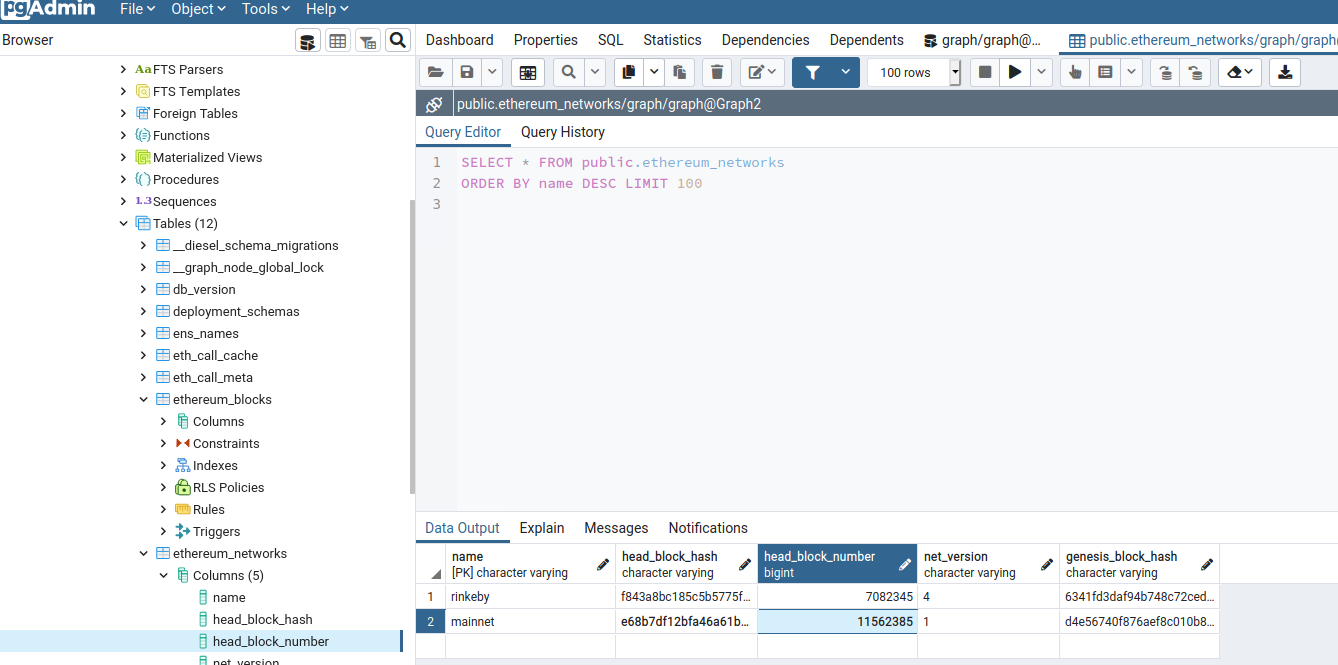Click the head_block_number column header
Image resolution: width=1338 pixels, height=665 pixels.
837,564
